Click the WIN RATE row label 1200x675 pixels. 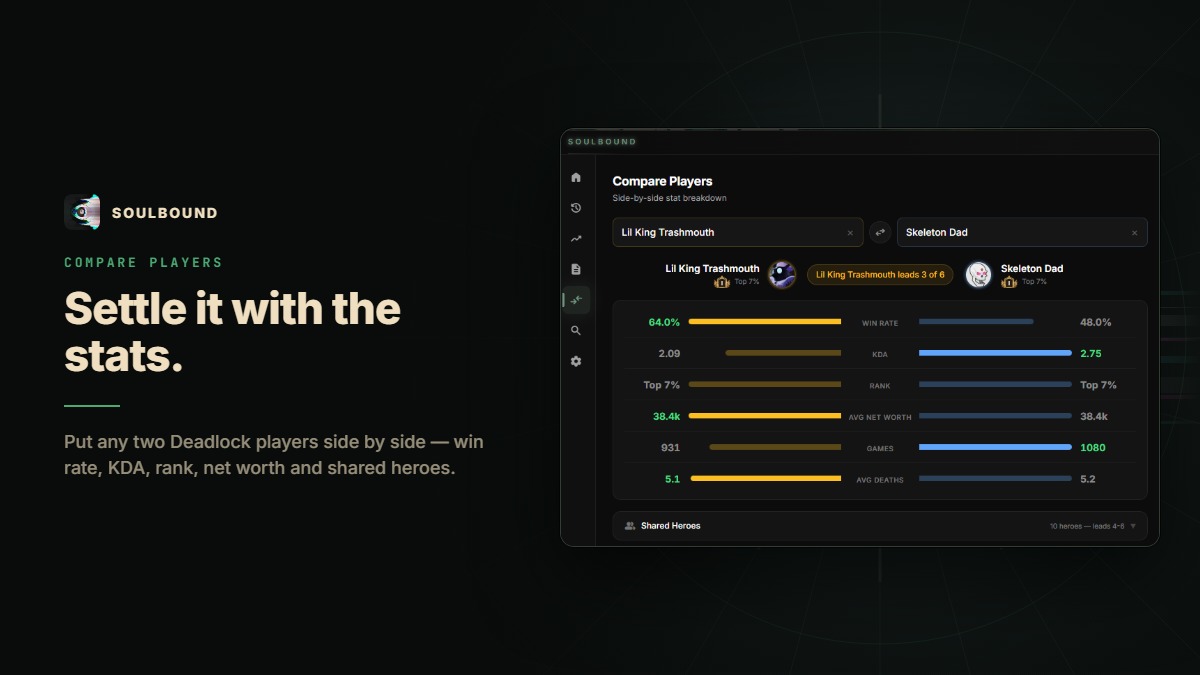pos(880,323)
